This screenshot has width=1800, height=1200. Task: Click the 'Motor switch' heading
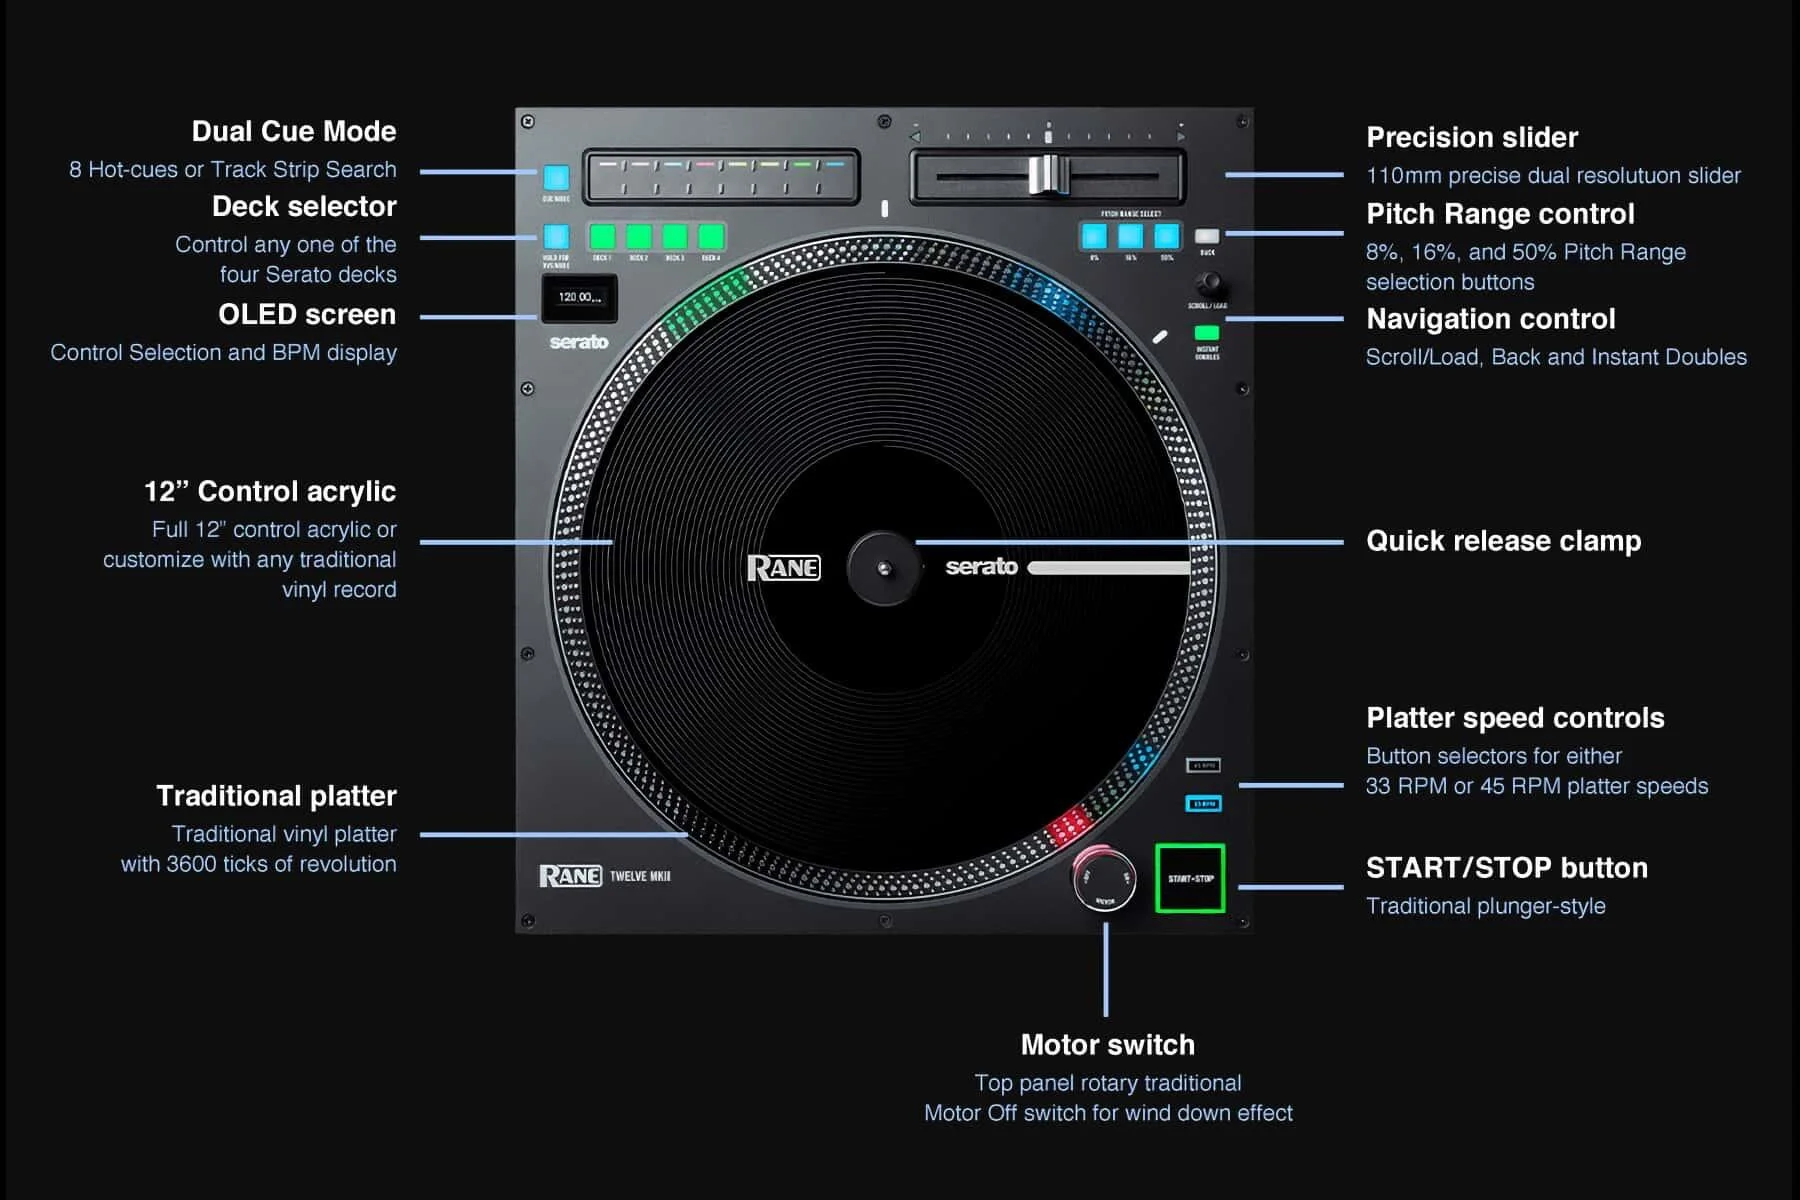click(x=1108, y=1045)
